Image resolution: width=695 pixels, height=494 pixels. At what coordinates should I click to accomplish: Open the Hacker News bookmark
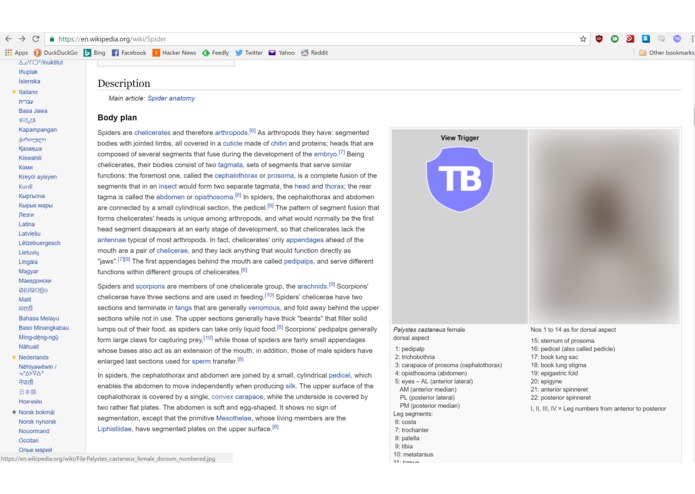coord(174,53)
